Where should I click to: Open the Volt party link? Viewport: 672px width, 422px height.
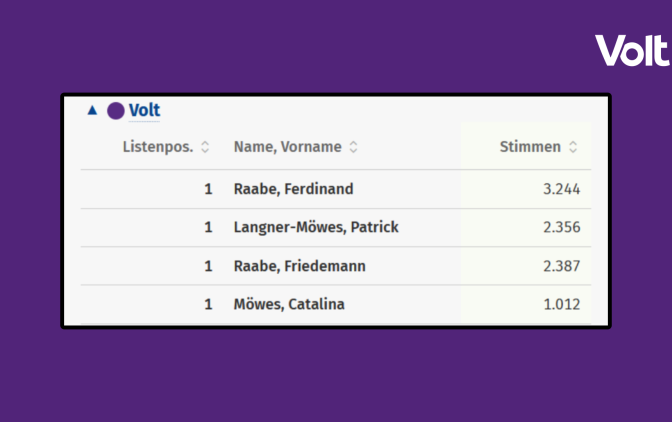144,111
